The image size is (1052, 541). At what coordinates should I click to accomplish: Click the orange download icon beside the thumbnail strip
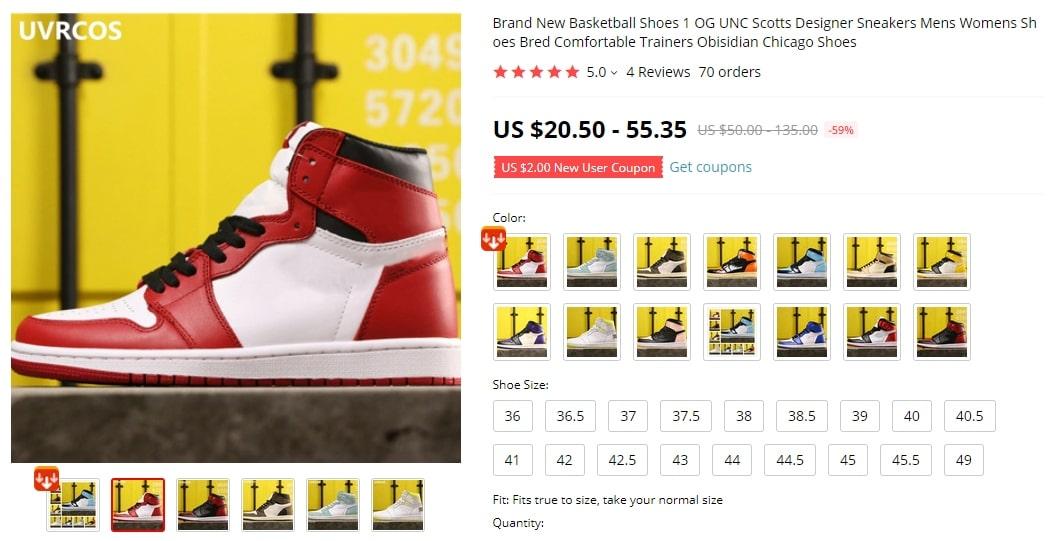click(46, 479)
